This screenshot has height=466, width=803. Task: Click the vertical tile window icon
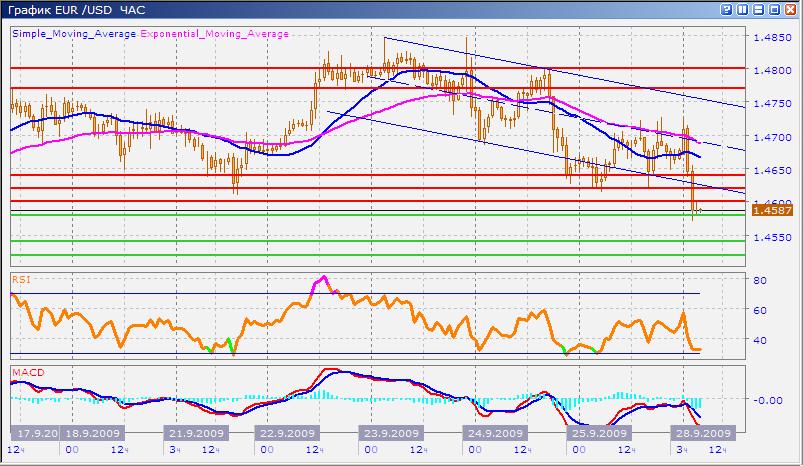(742, 9)
